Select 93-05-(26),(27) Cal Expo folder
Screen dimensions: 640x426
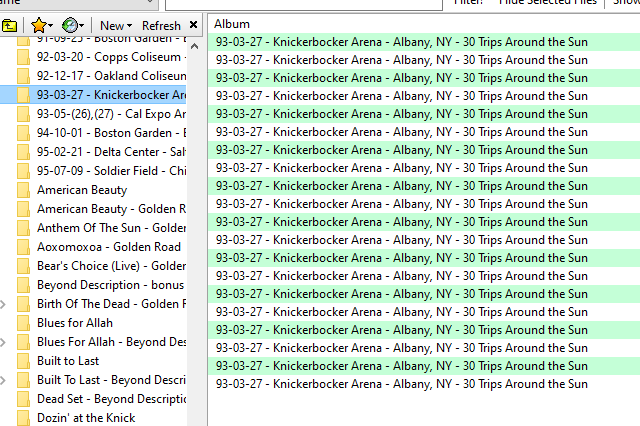point(111,114)
